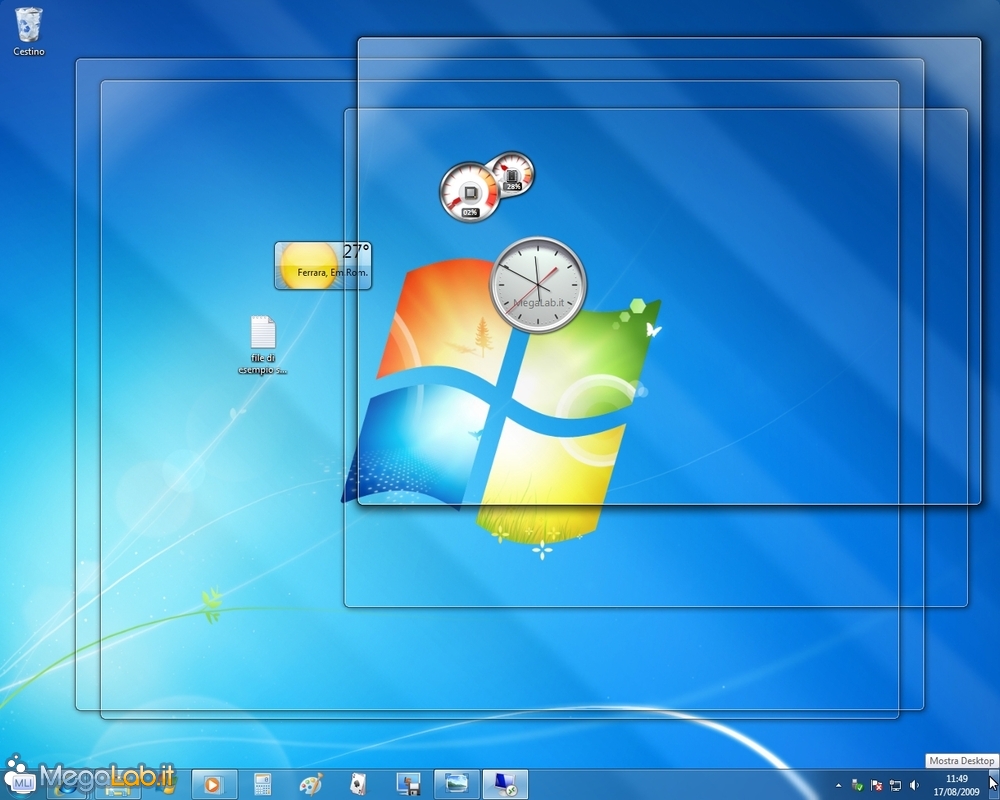The image size is (1000, 800).
Task: Click the analog clock gadget
Action: coord(538,285)
